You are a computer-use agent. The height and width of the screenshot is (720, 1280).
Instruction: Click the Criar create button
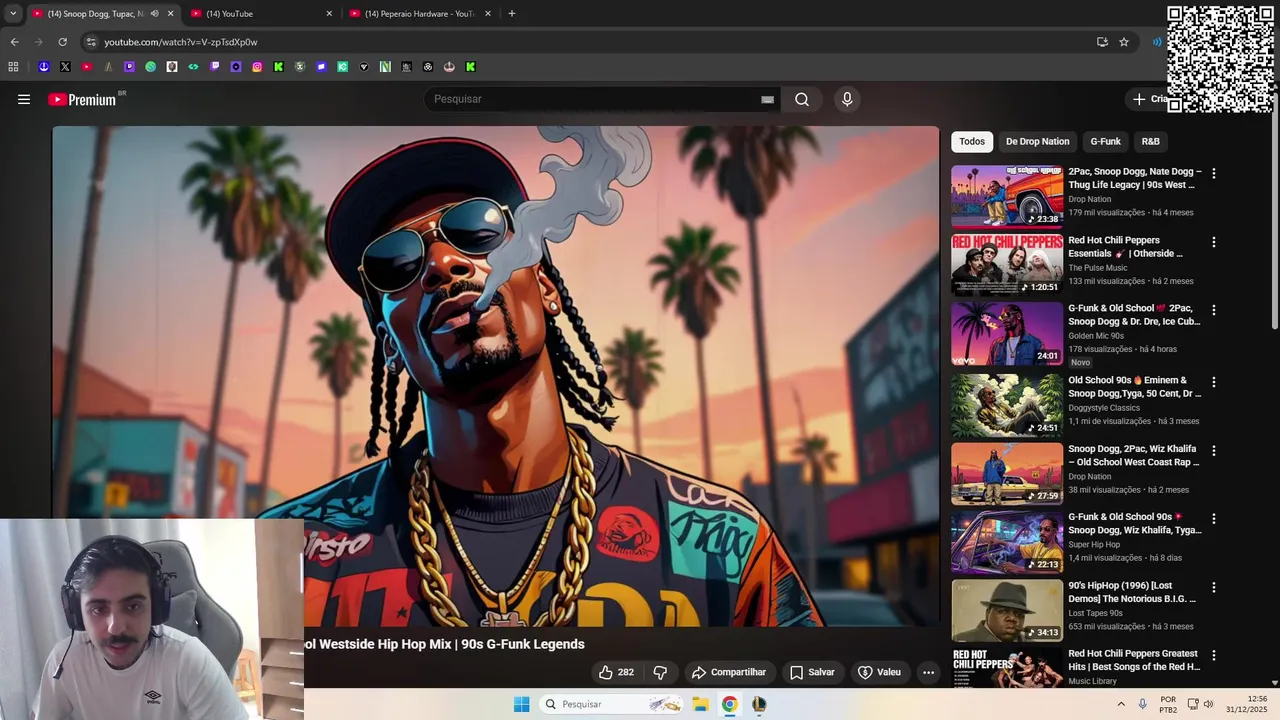1149,99
